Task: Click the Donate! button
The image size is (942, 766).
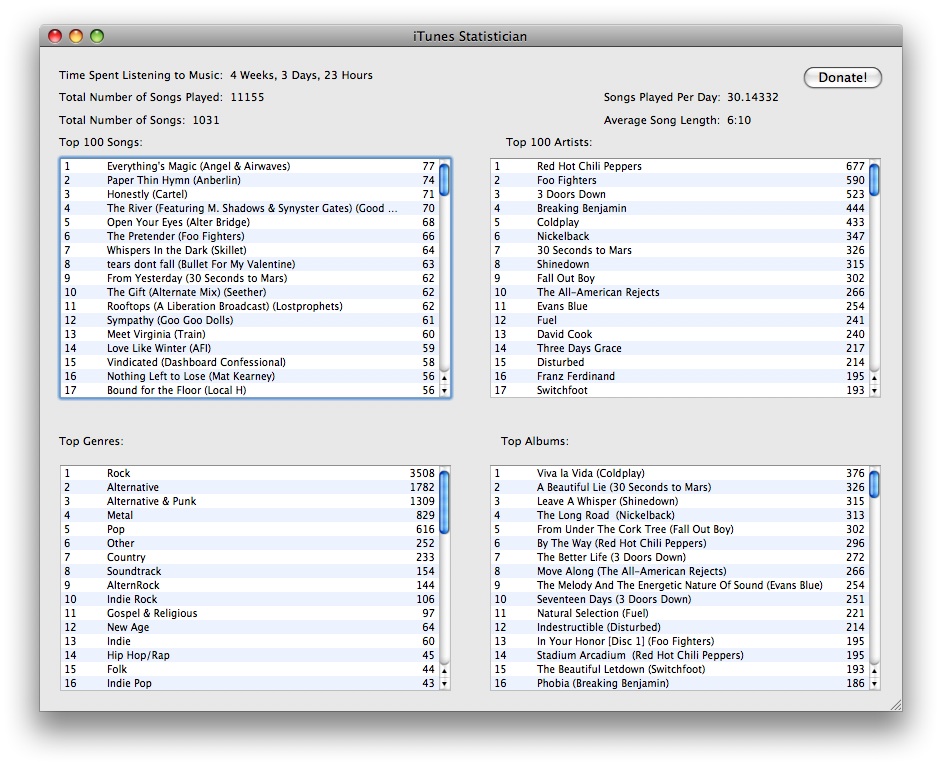Action: point(842,78)
